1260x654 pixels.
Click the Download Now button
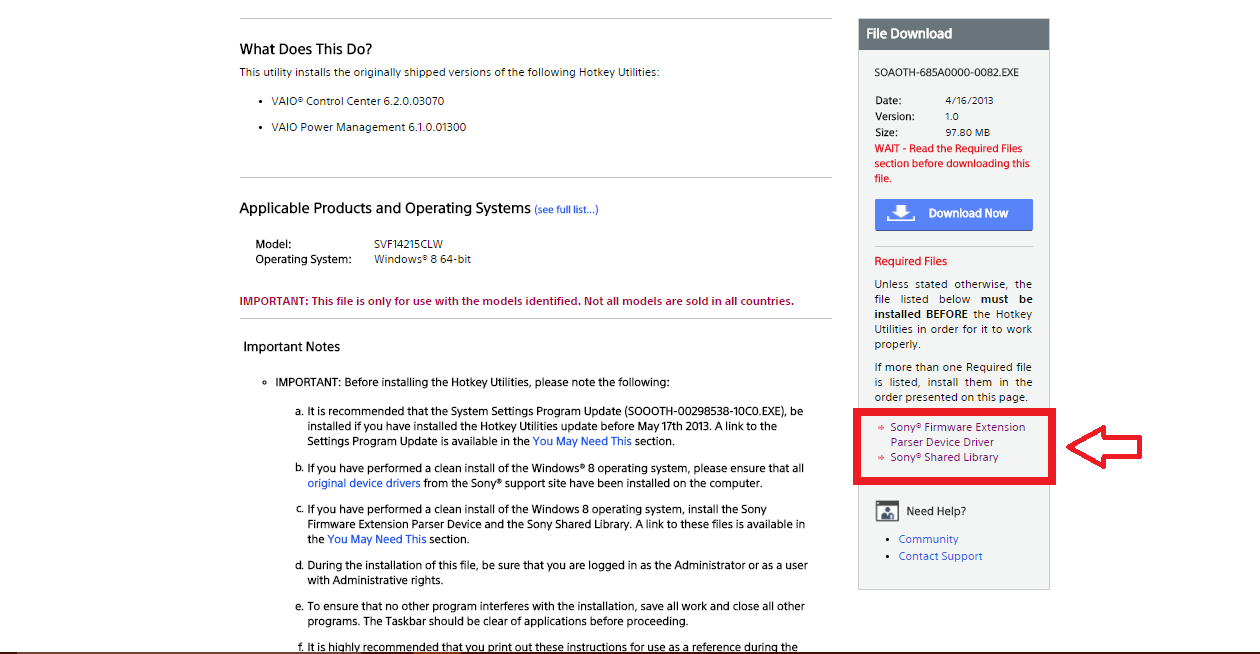(953, 214)
